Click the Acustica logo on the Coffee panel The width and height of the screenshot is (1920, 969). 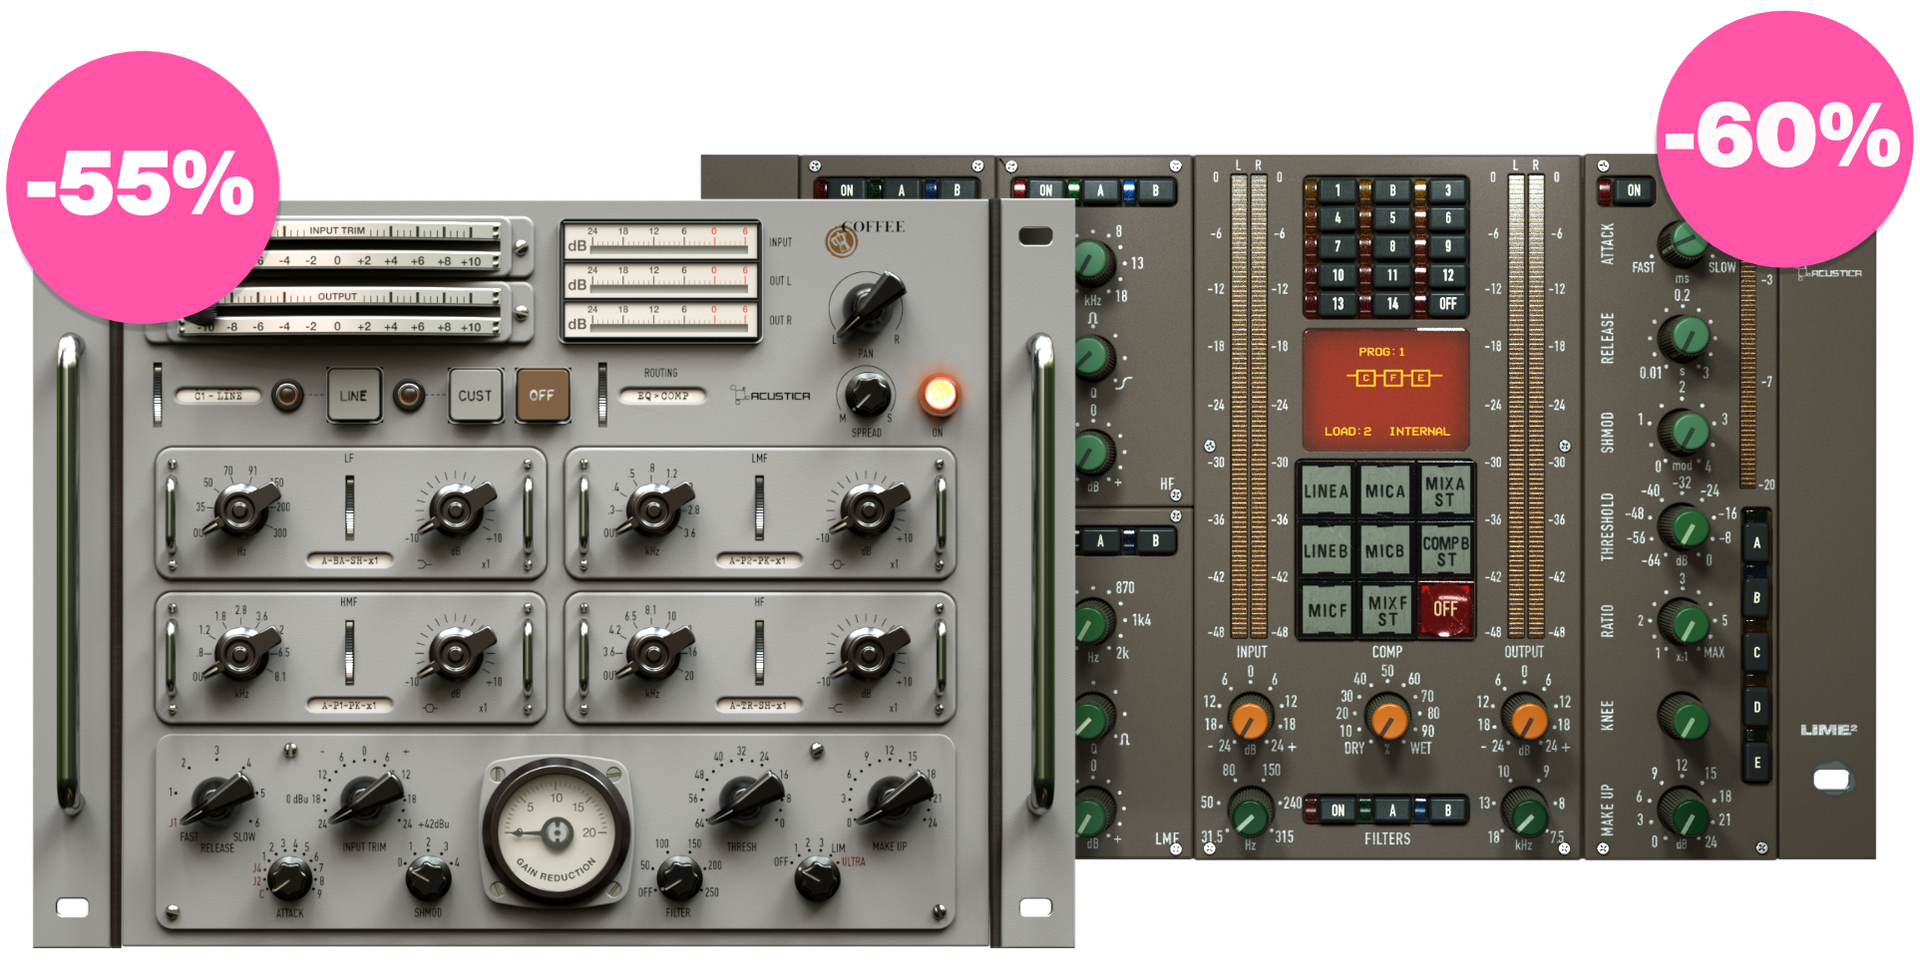pos(771,395)
